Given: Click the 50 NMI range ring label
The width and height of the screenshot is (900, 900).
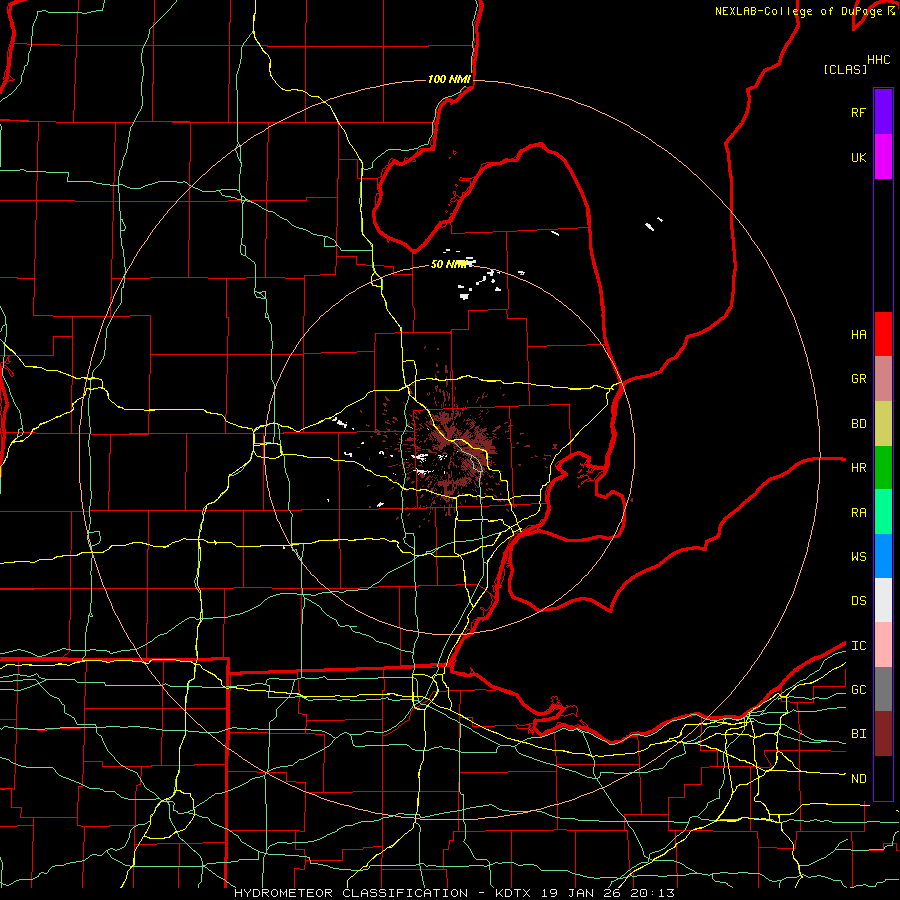Looking at the screenshot, I should [x=449, y=264].
